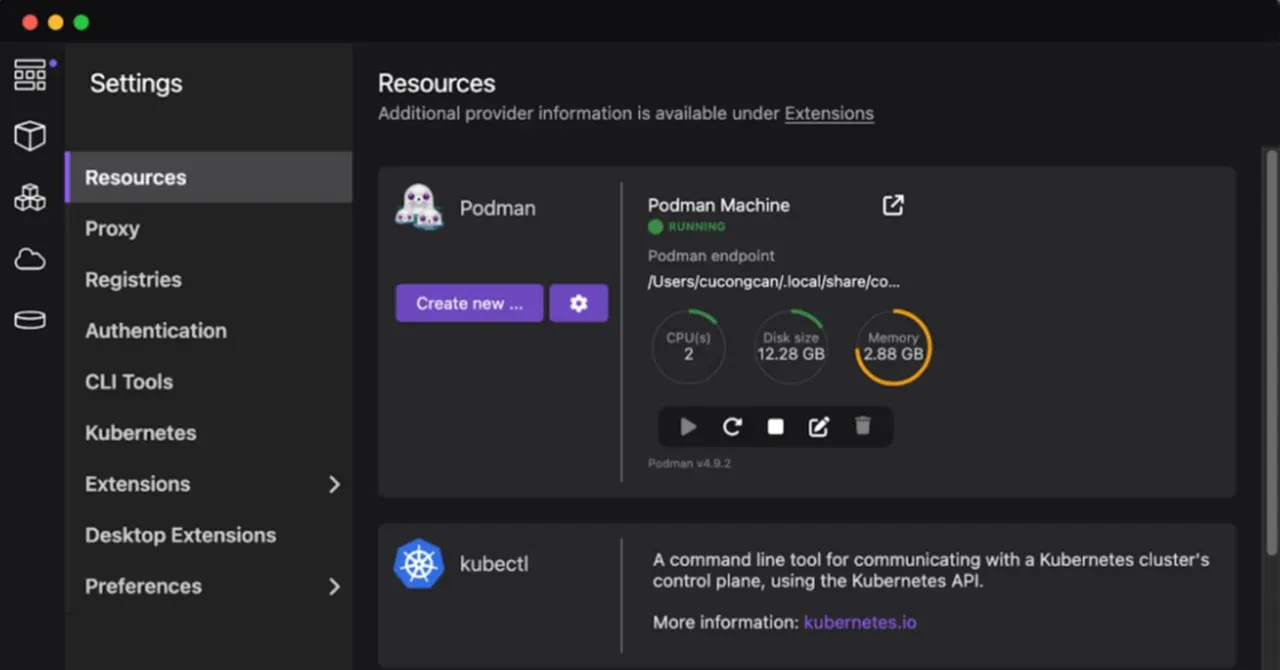Restart the Podman Machine
The image size is (1280, 670).
click(732, 427)
